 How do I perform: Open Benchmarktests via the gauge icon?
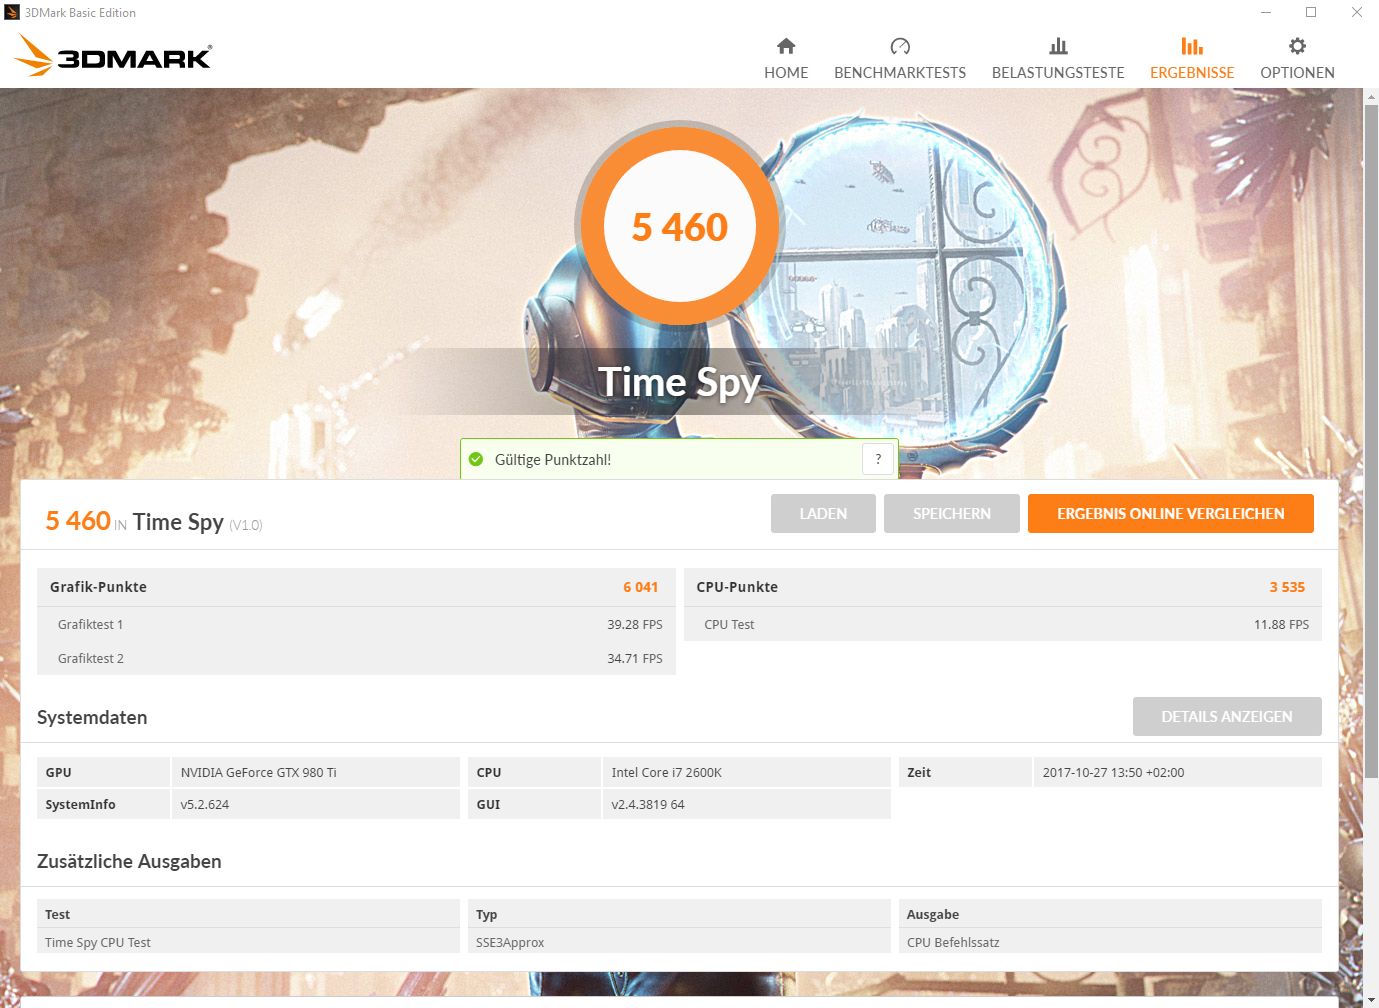(900, 46)
